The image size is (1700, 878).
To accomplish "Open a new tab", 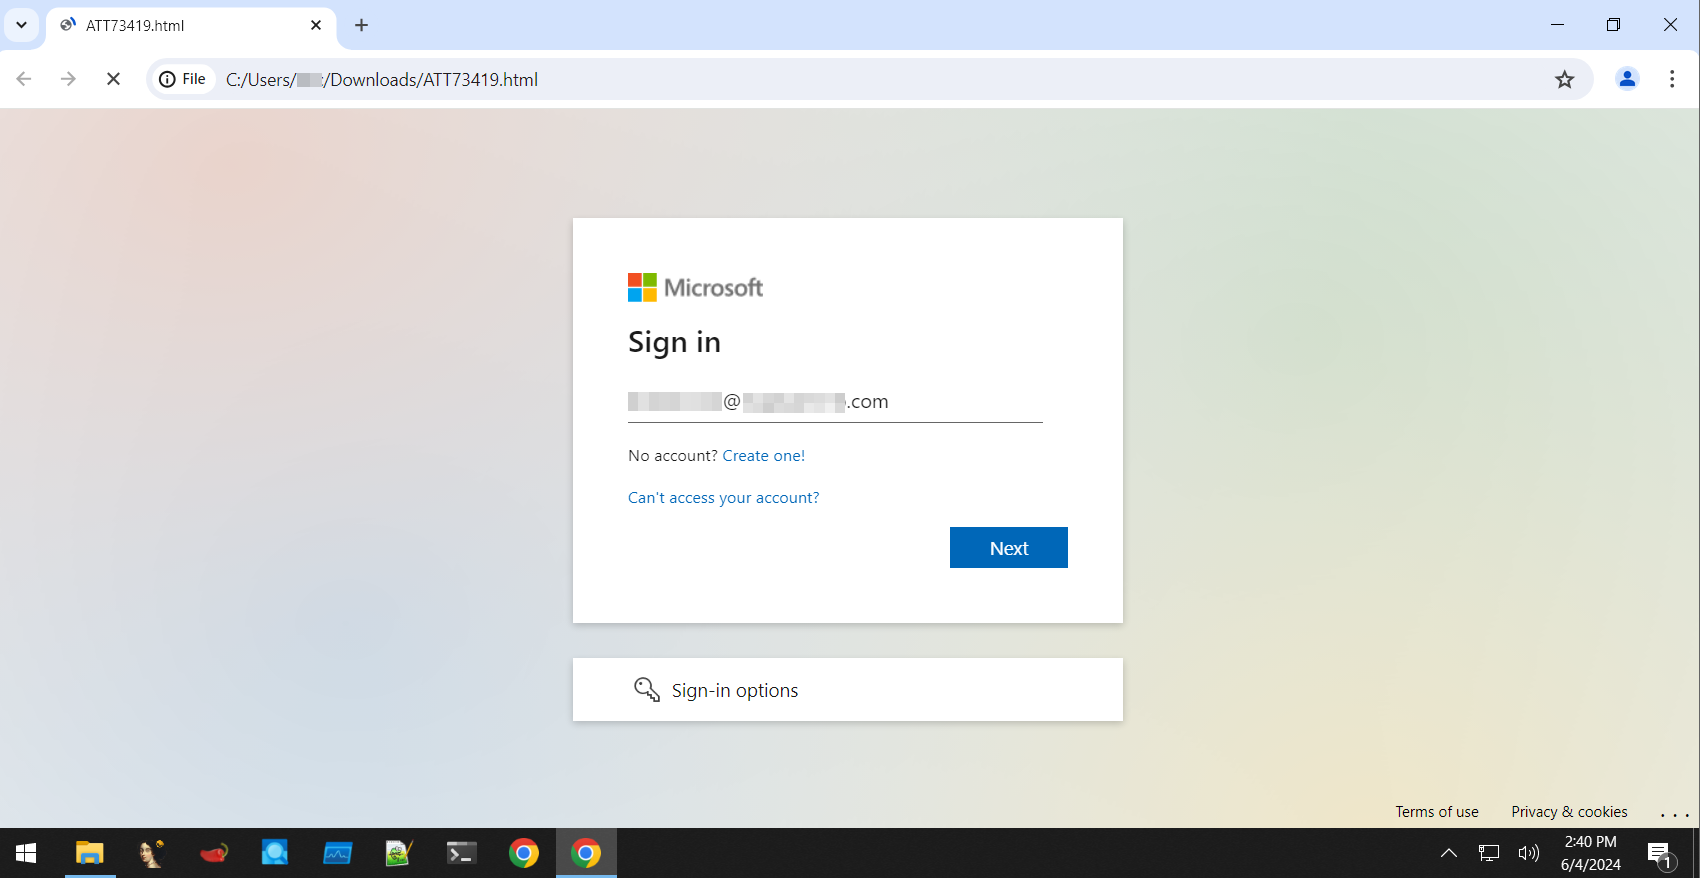I will tap(362, 25).
